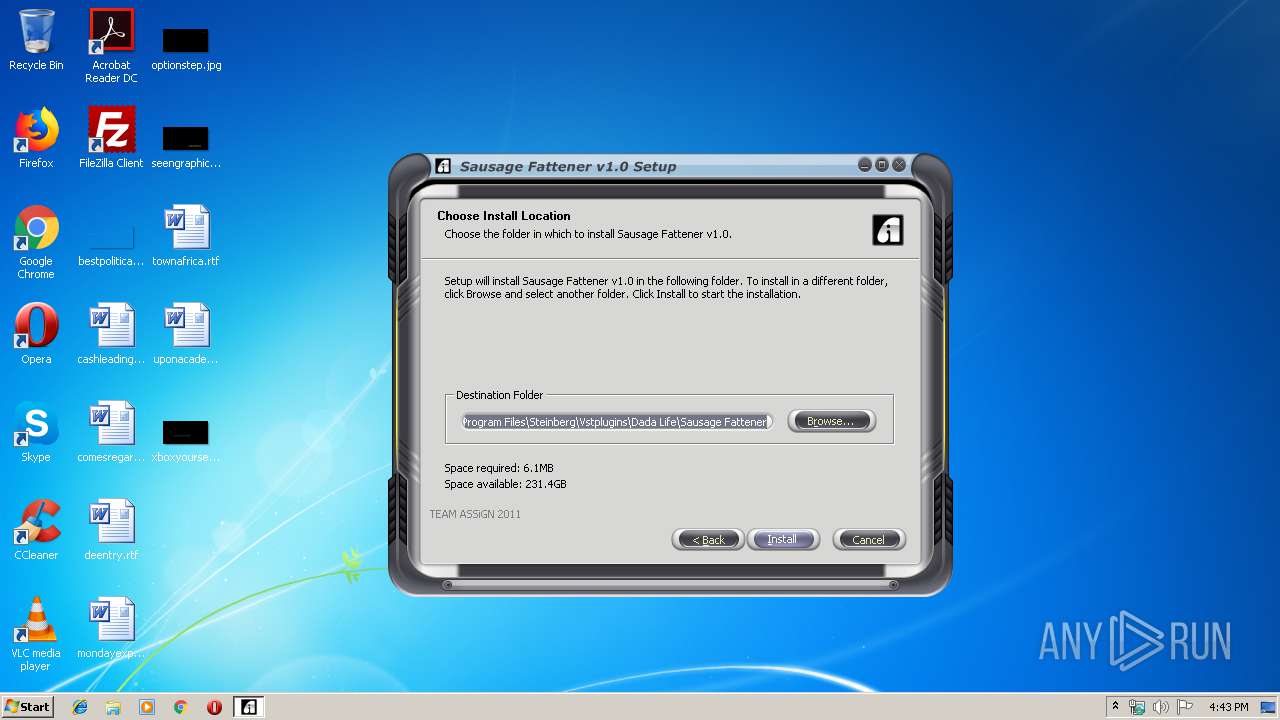Select Google Chrome desktop shortcut
Image resolution: width=1280 pixels, height=720 pixels.
36,242
